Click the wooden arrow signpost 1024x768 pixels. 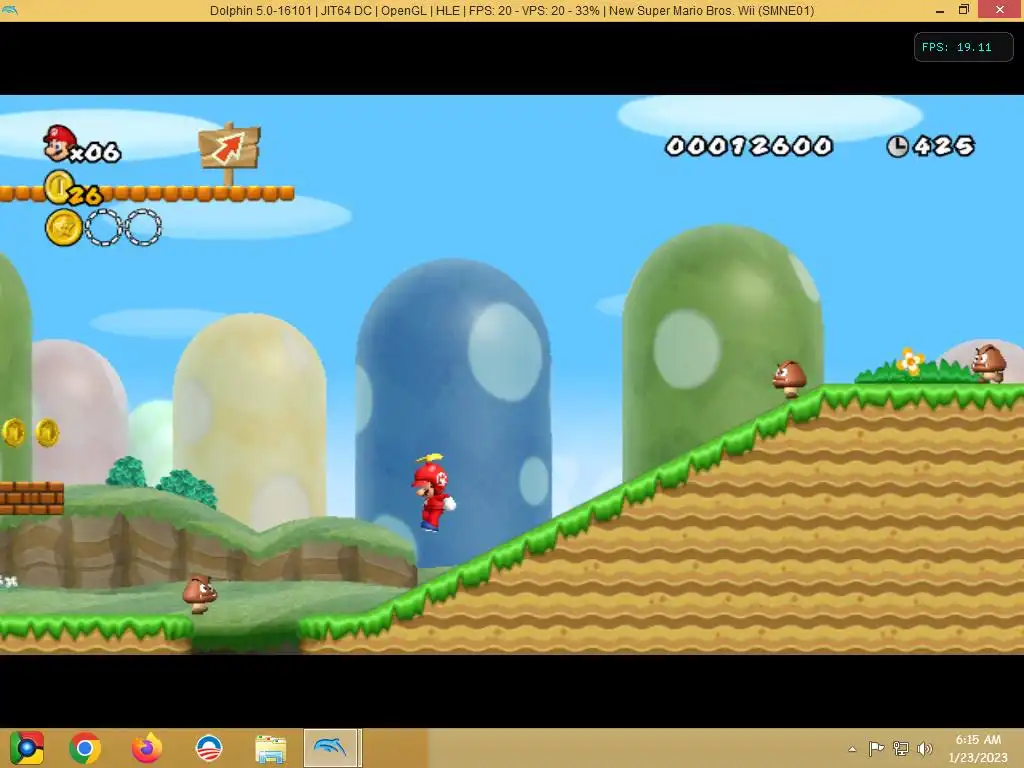(229, 153)
